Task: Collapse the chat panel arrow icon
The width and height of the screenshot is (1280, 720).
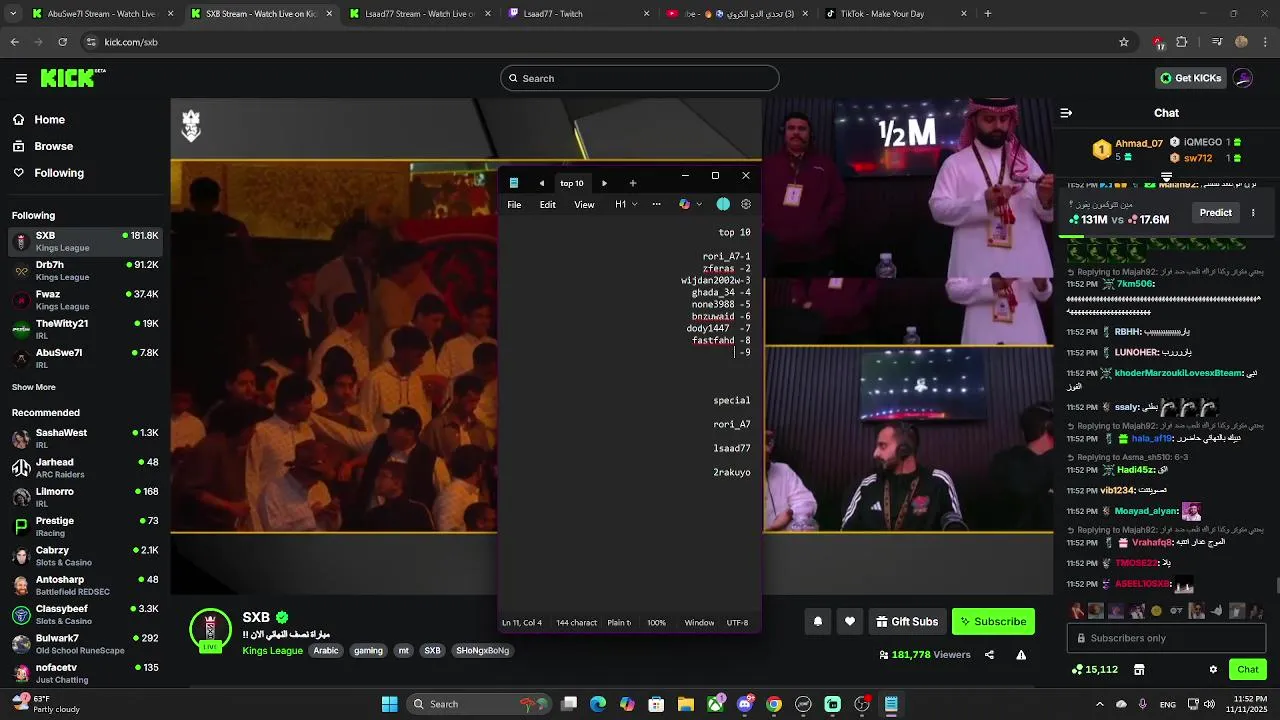Action: coord(1066,113)
